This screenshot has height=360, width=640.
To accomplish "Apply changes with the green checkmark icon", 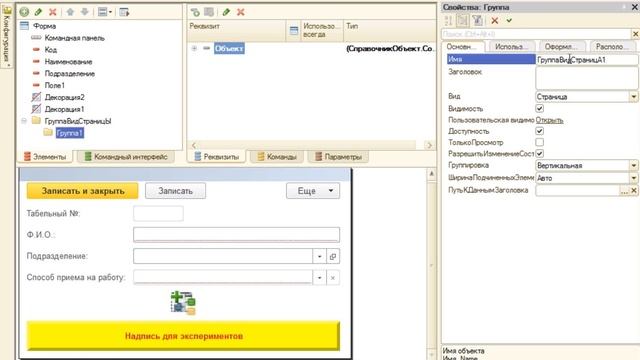I will click(x=509, y=20).
